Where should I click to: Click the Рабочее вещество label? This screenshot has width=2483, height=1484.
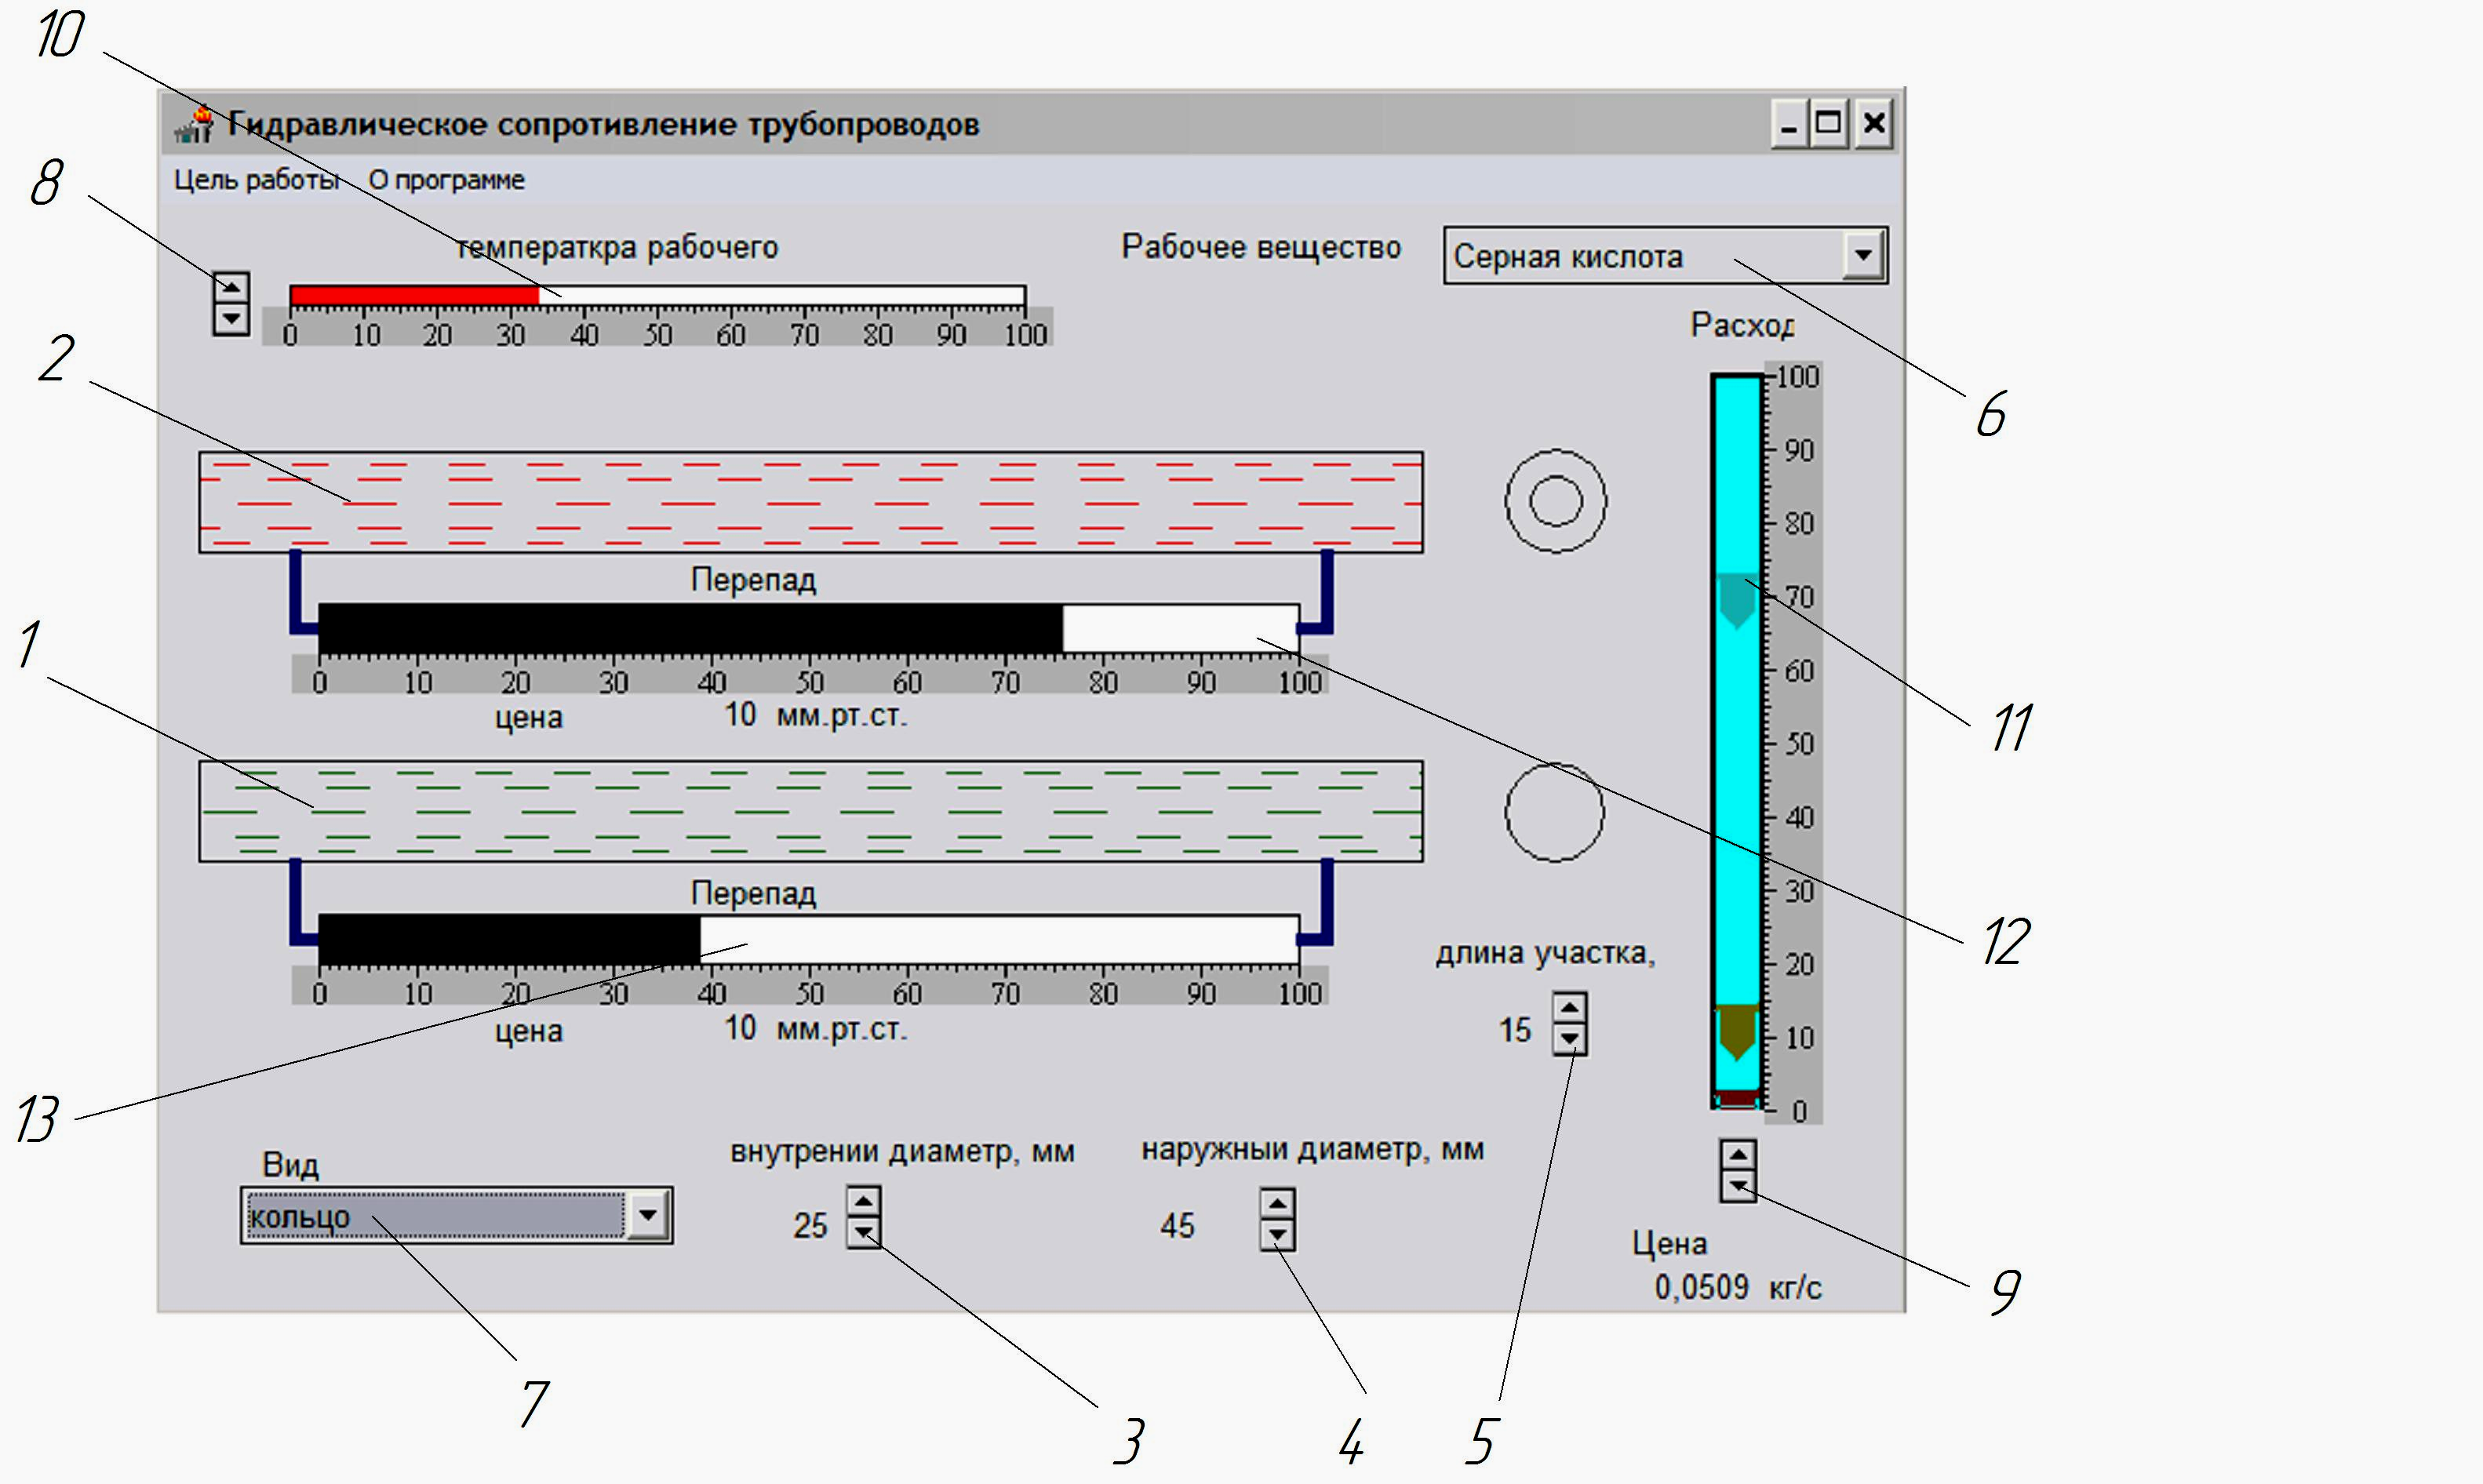point(1261,247)
